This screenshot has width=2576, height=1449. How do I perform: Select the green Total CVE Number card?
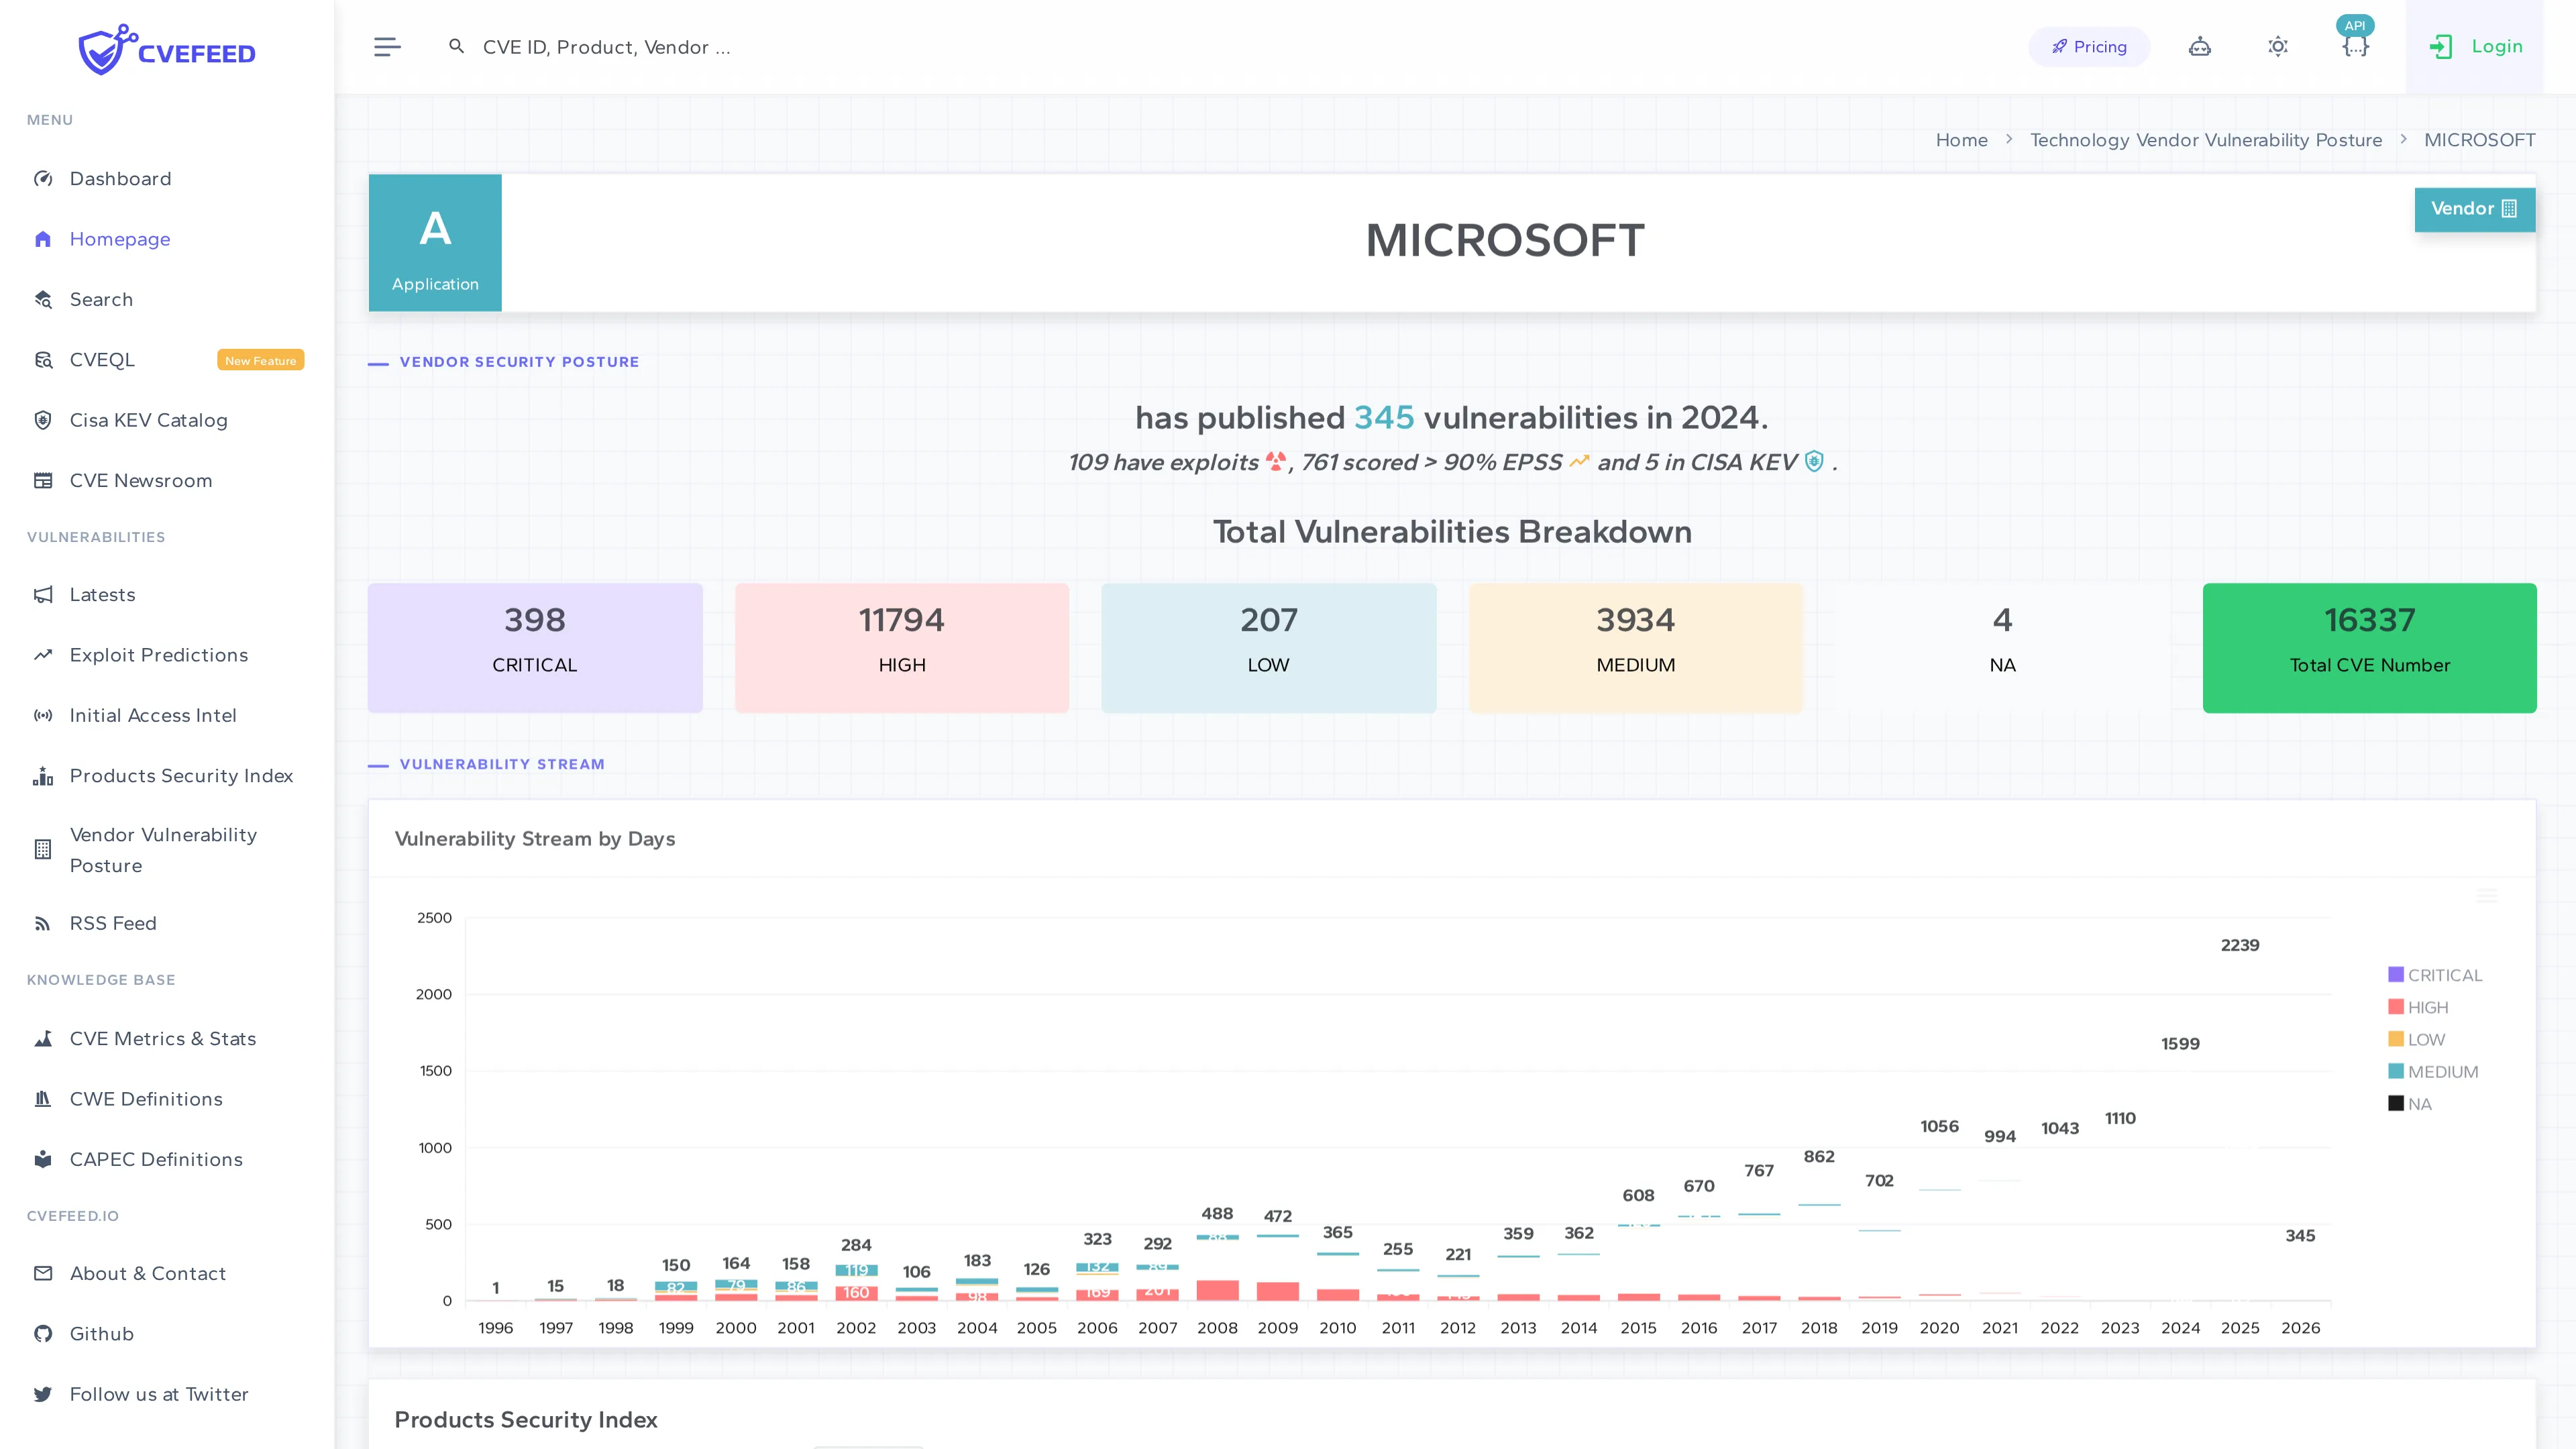(x=2369, y=647)
